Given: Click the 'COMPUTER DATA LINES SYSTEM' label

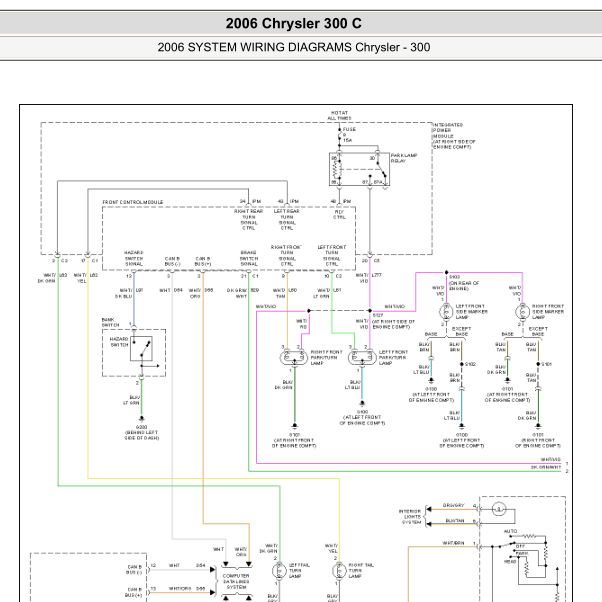Looking at the screenshot, I should (236, 581).
